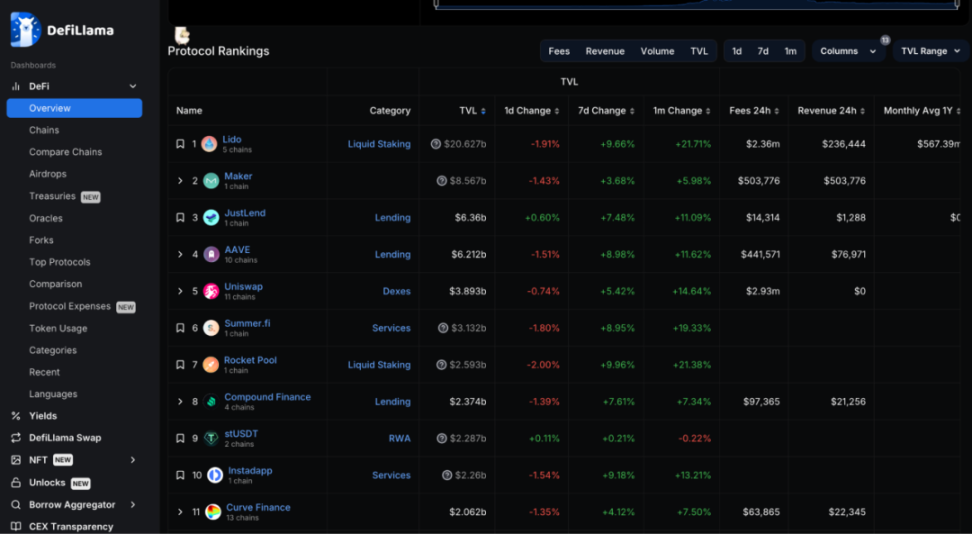Bookmark the Rocket Pool protocol

(x=180, y=365)
